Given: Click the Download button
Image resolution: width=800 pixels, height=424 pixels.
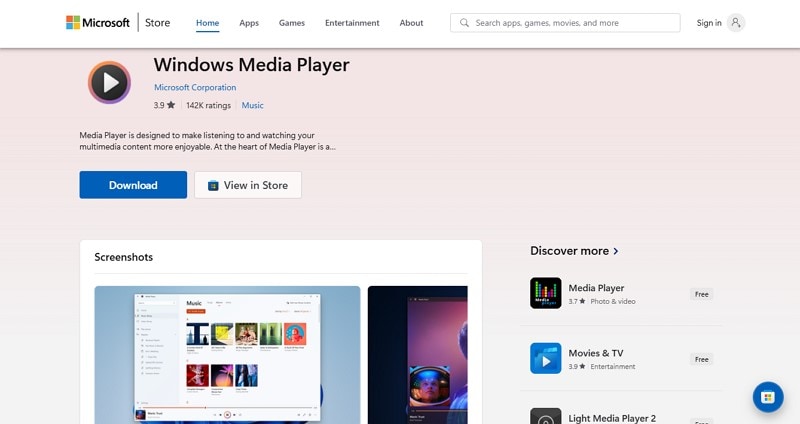Looking at the screenshot, I should click(133, 185).
